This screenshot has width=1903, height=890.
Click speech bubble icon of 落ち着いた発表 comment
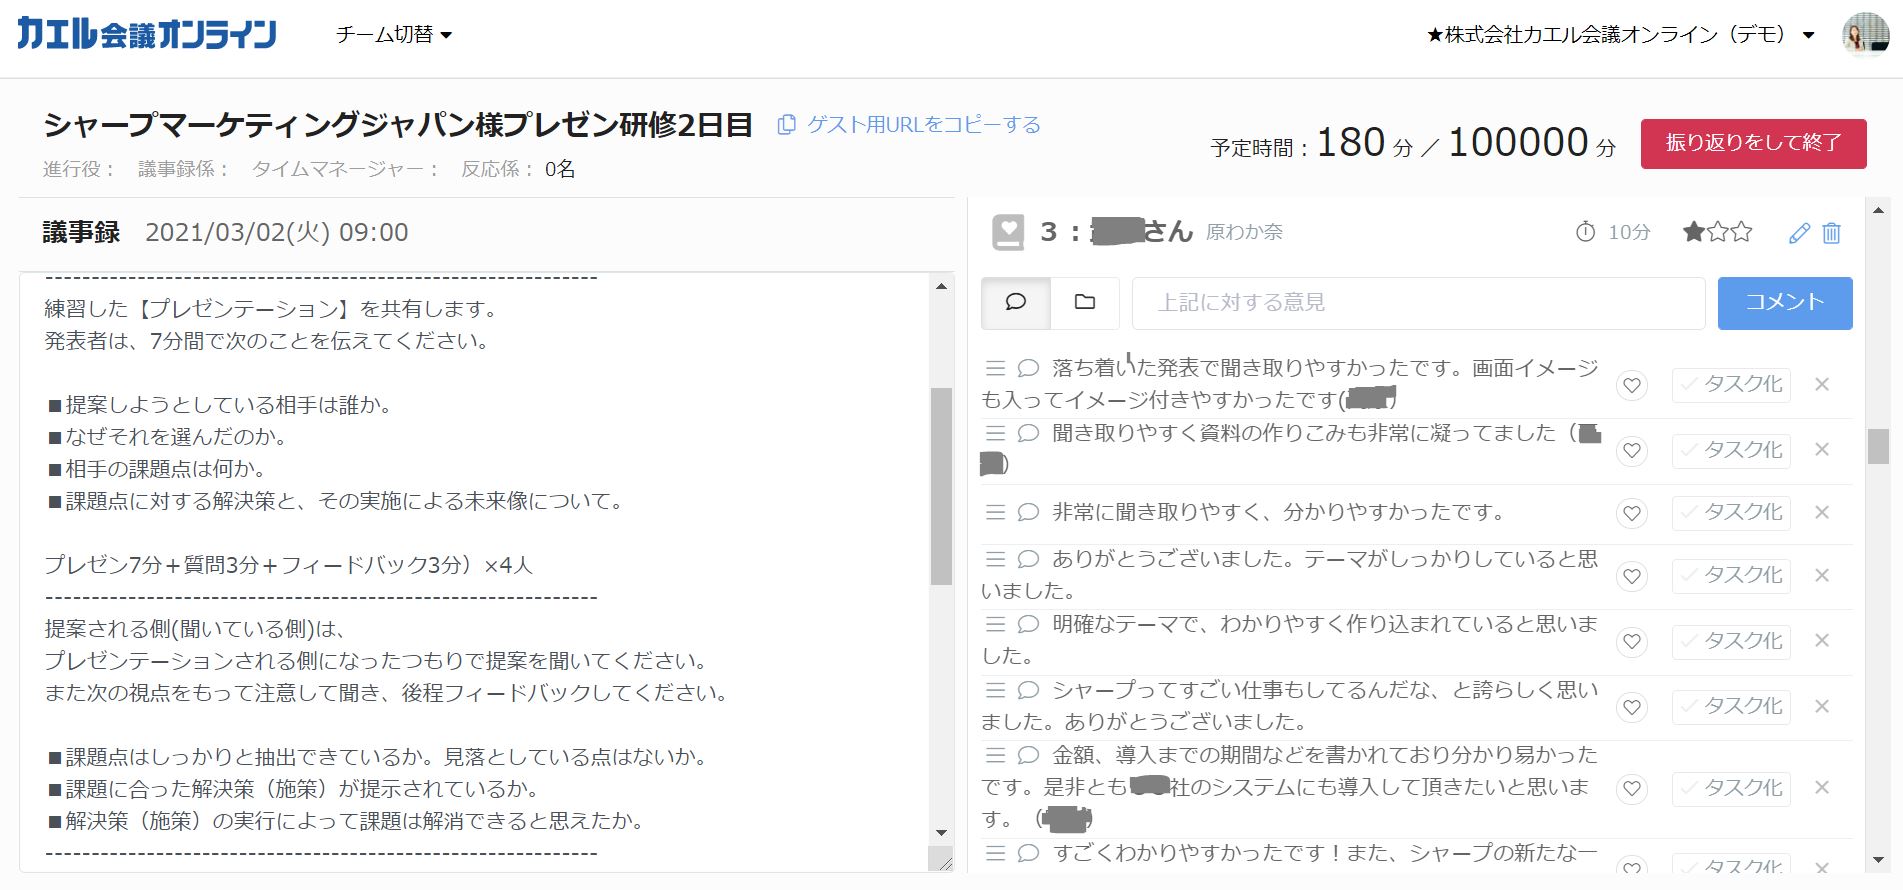(1028, 368)
